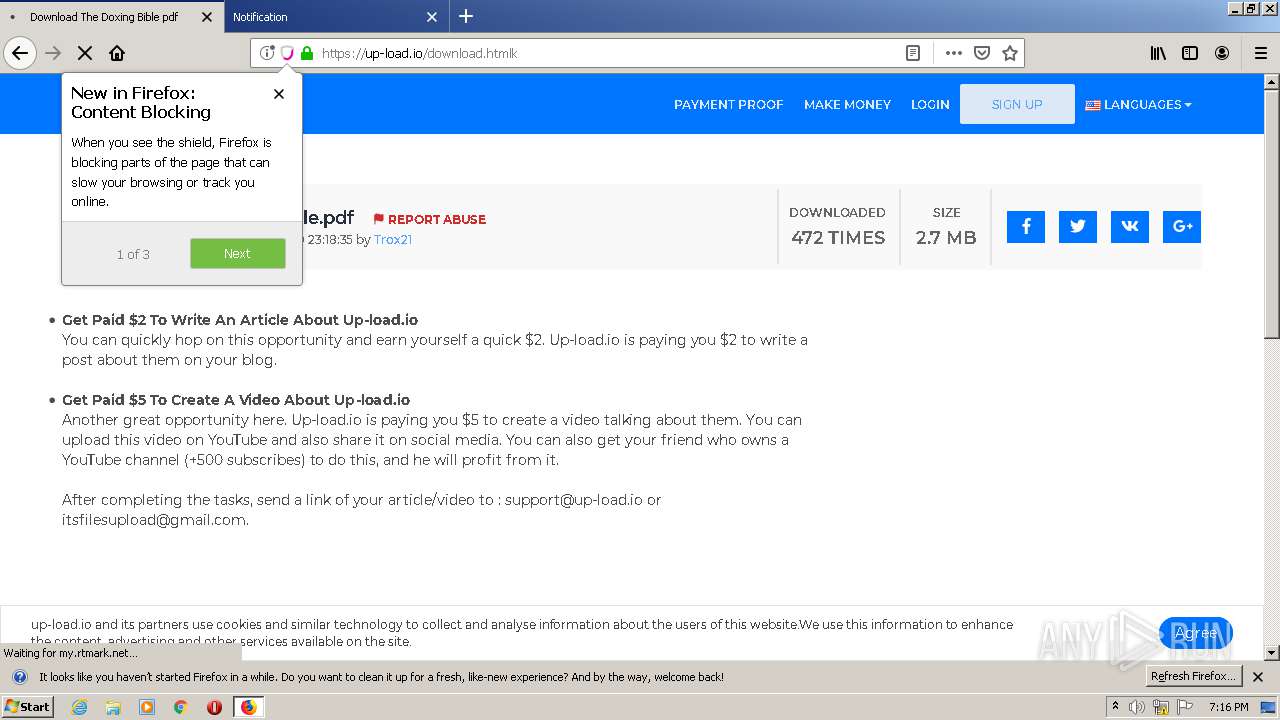Open a new tab with plus button
1280x720 pixels.
466,16
